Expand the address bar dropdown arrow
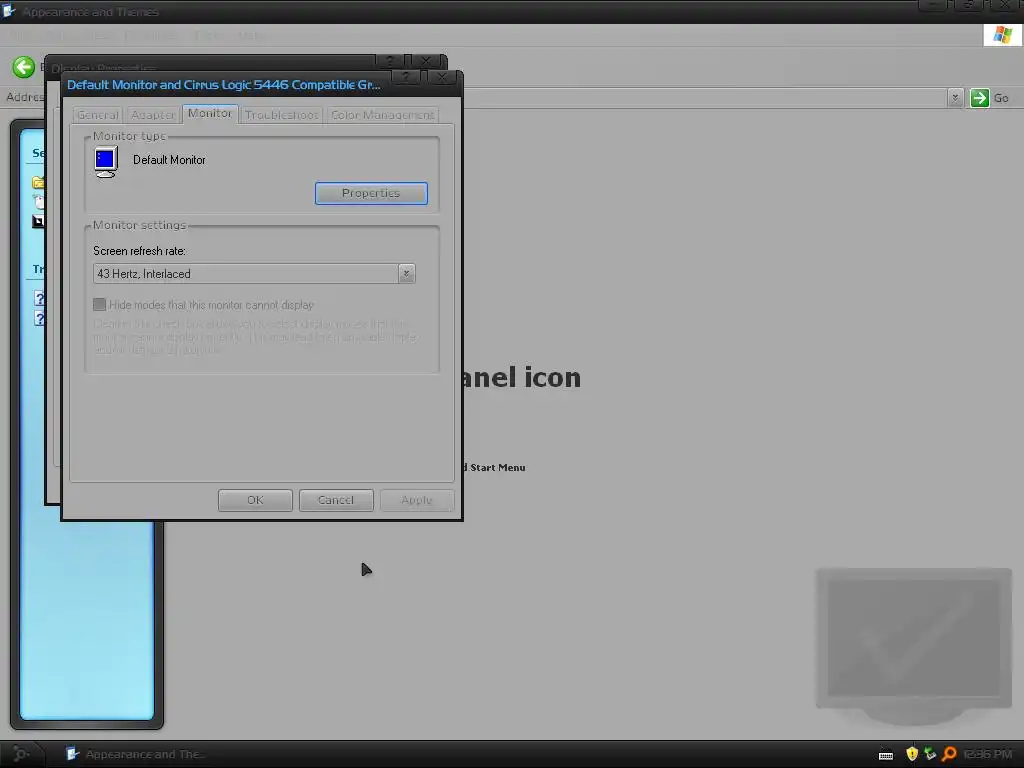 pos(955,98)
